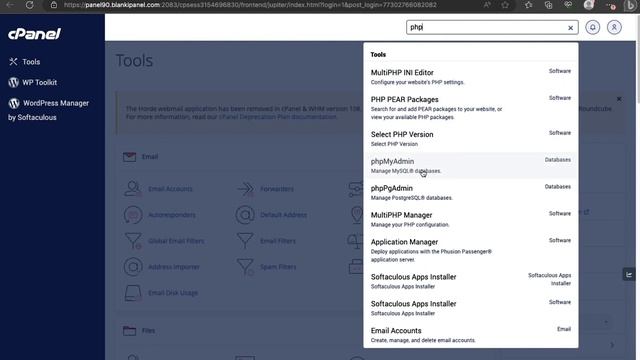Click Default Address label

[283, 215]
